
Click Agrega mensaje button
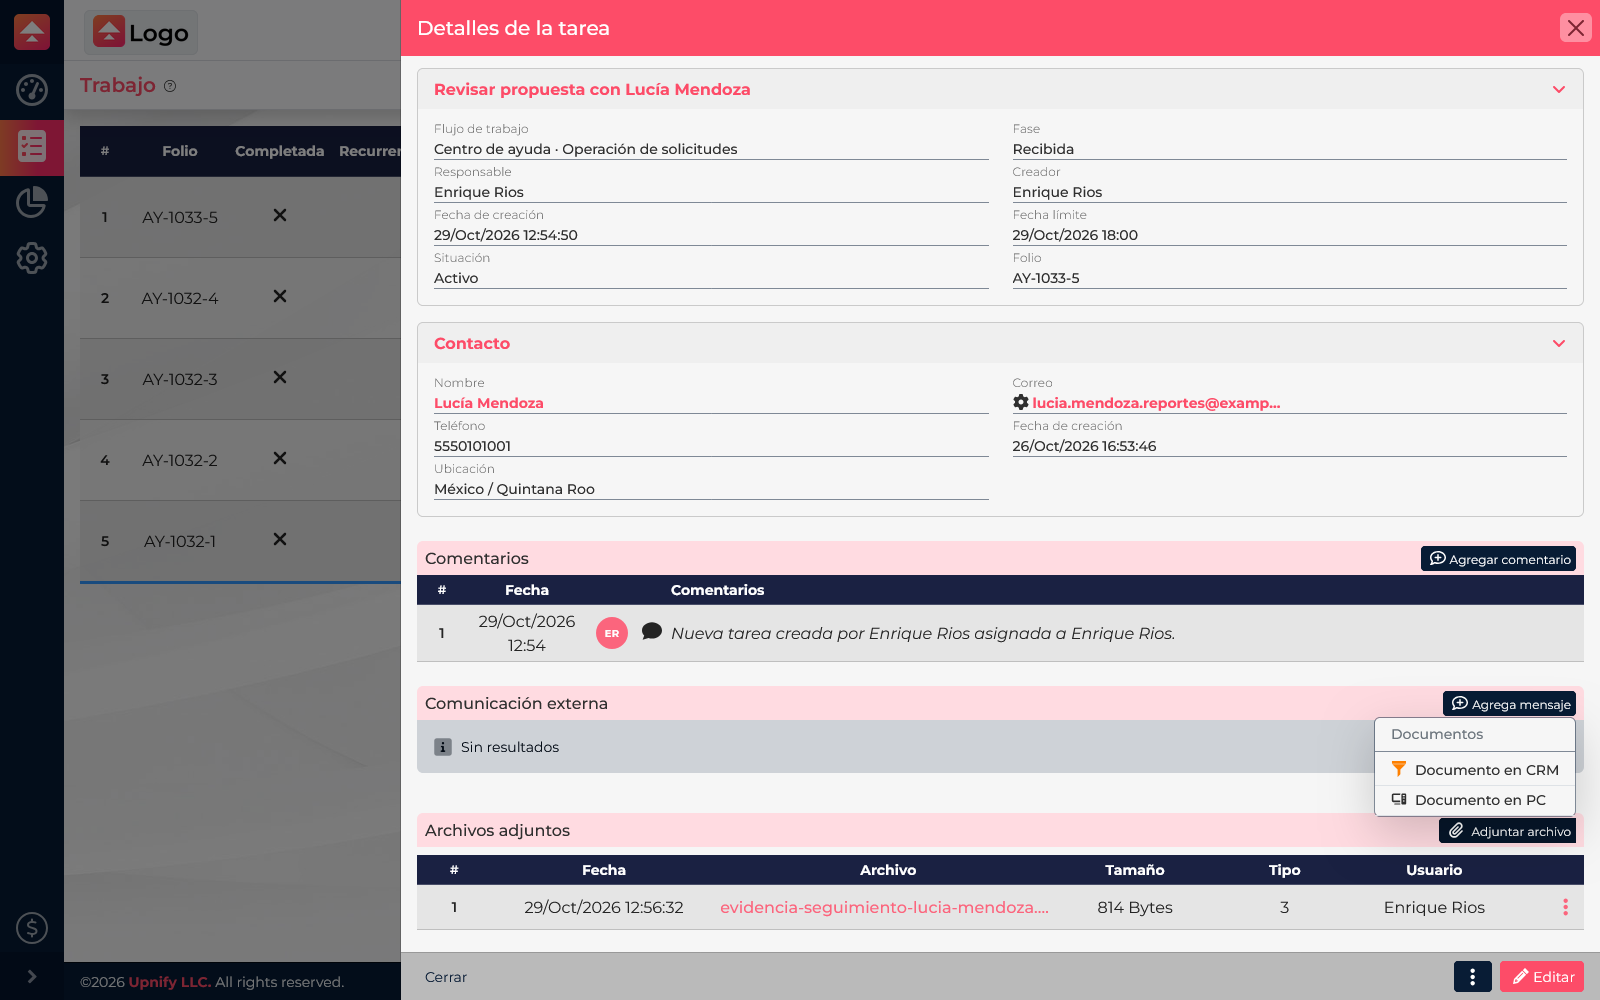tap(1509, 704)
